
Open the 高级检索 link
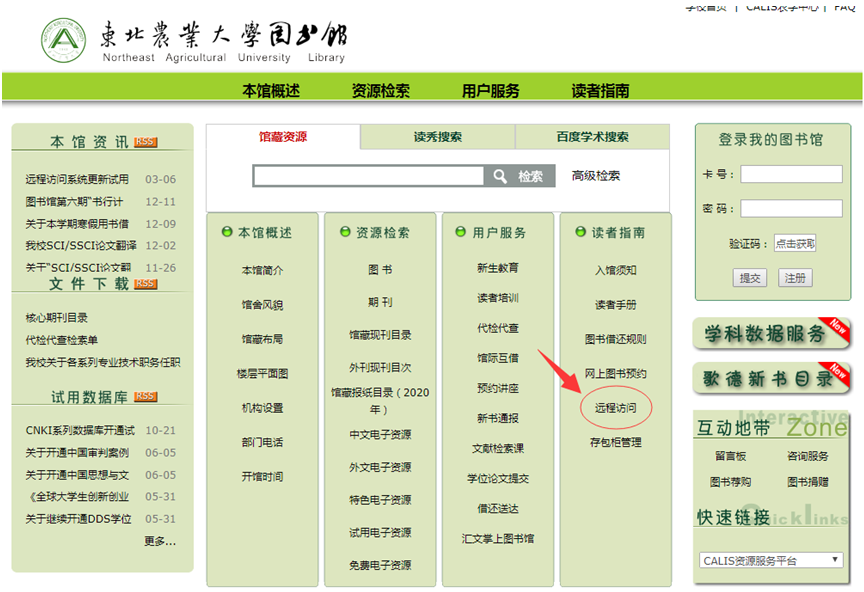tap(596, 176)
